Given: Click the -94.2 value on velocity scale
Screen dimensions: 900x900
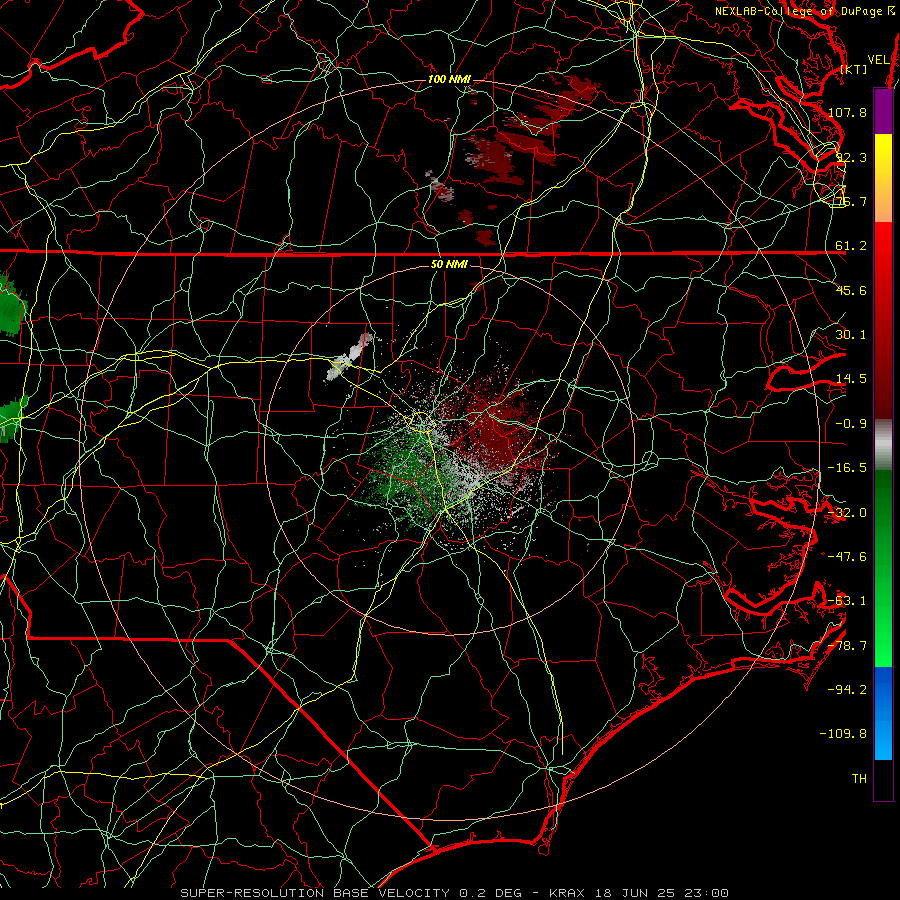Looking at the screenshot, I should (847, 690).
